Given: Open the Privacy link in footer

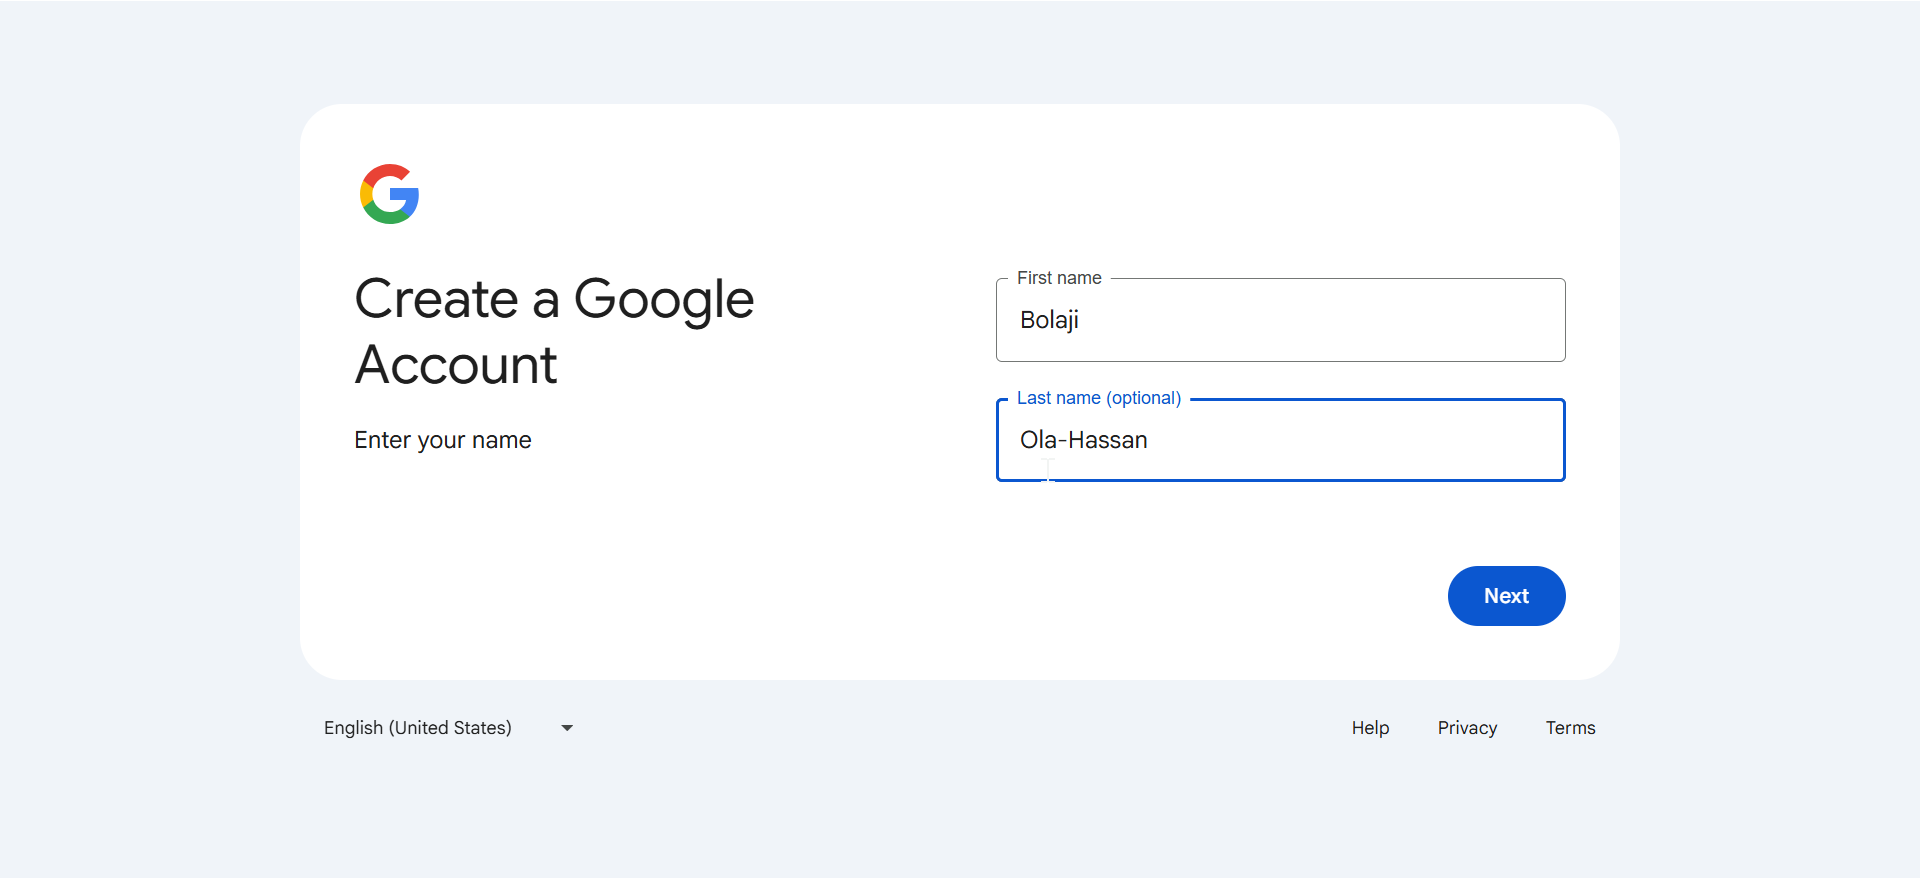Looking at the screenshot, I should [x=1467, y=728].
